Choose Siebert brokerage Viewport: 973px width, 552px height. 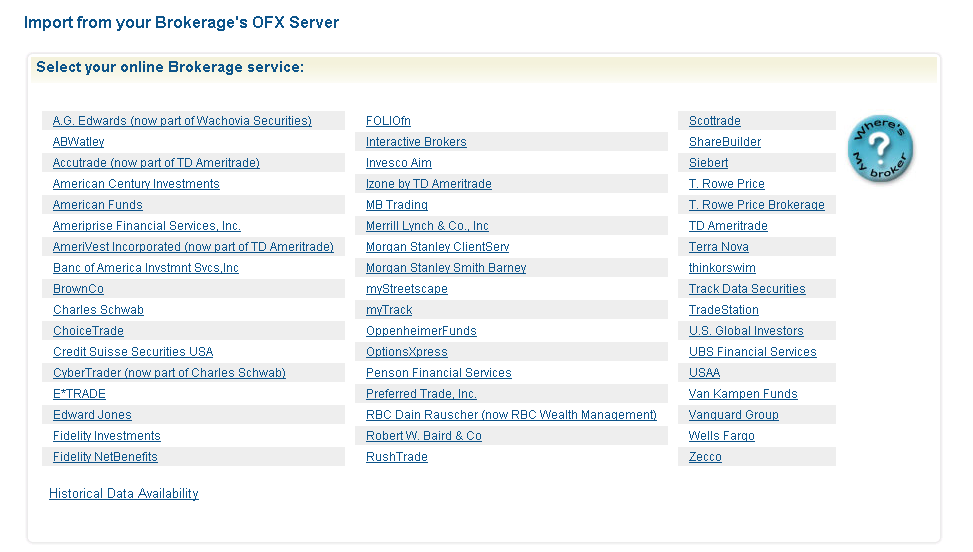click(x=708, y=163)
